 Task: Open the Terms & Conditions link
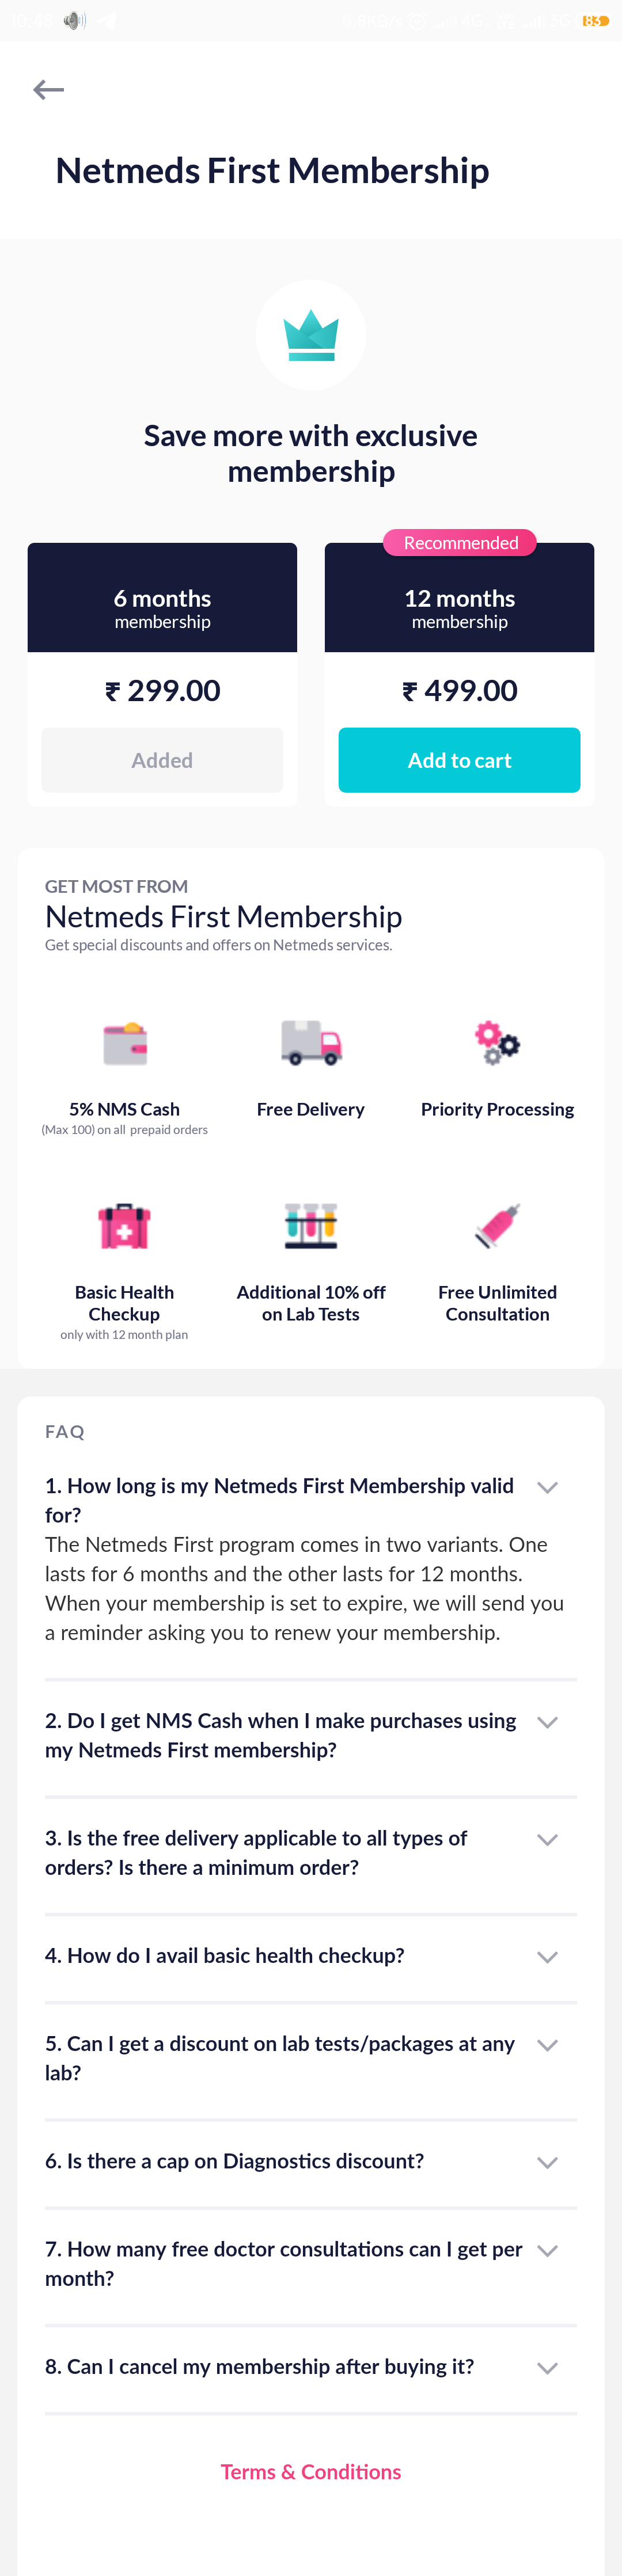tap(311, 2471)
